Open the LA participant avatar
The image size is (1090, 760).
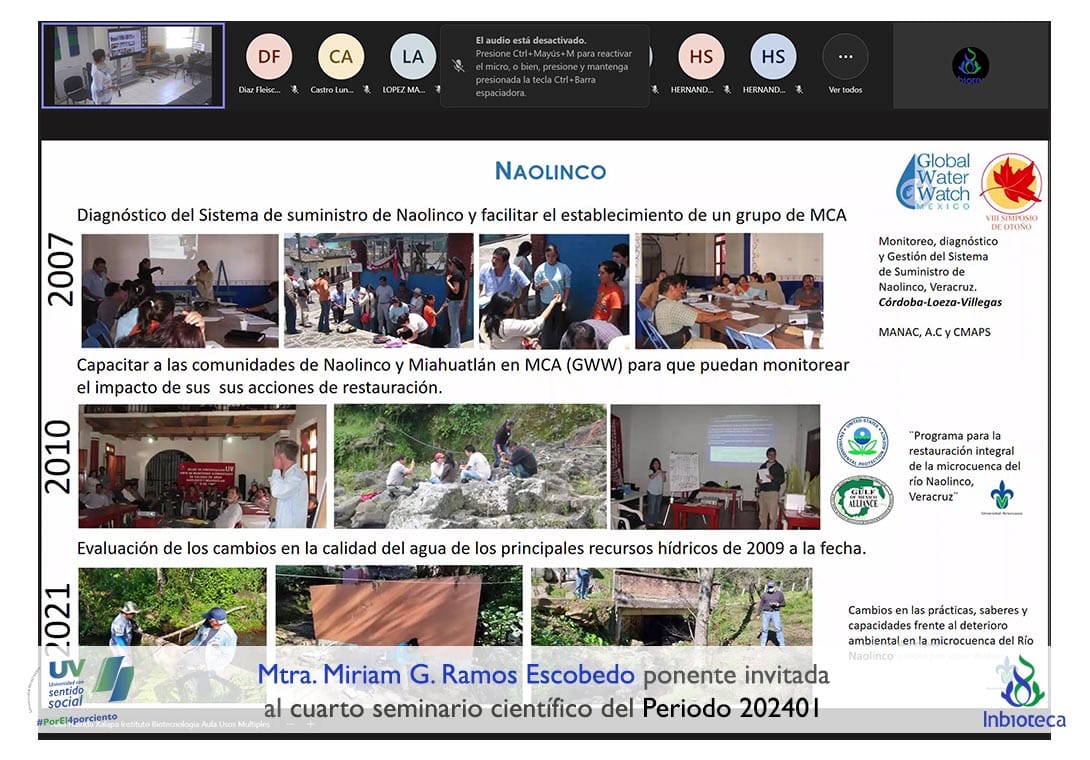(413, 57)
